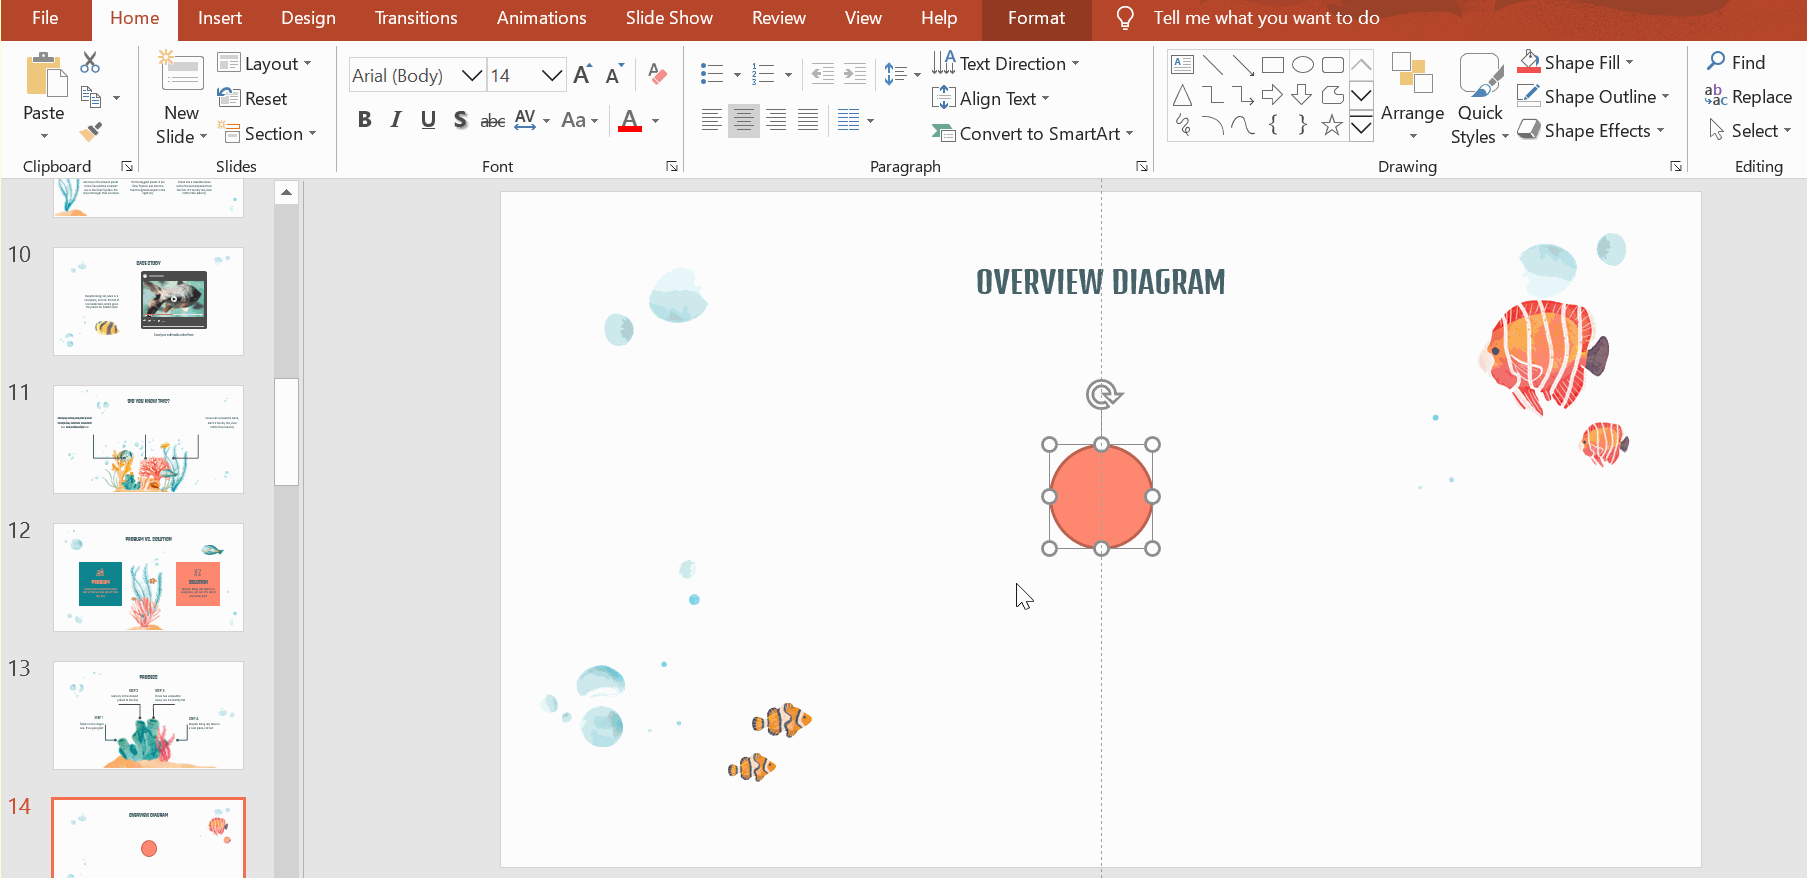Screen dimensions: 1807x878
Task: Open the font name dropdown
Action: click(x=471, y=75)
